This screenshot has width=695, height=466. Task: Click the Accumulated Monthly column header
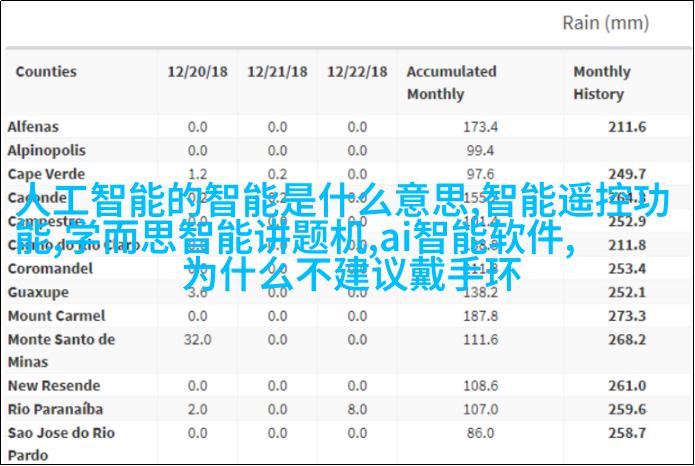451,83
